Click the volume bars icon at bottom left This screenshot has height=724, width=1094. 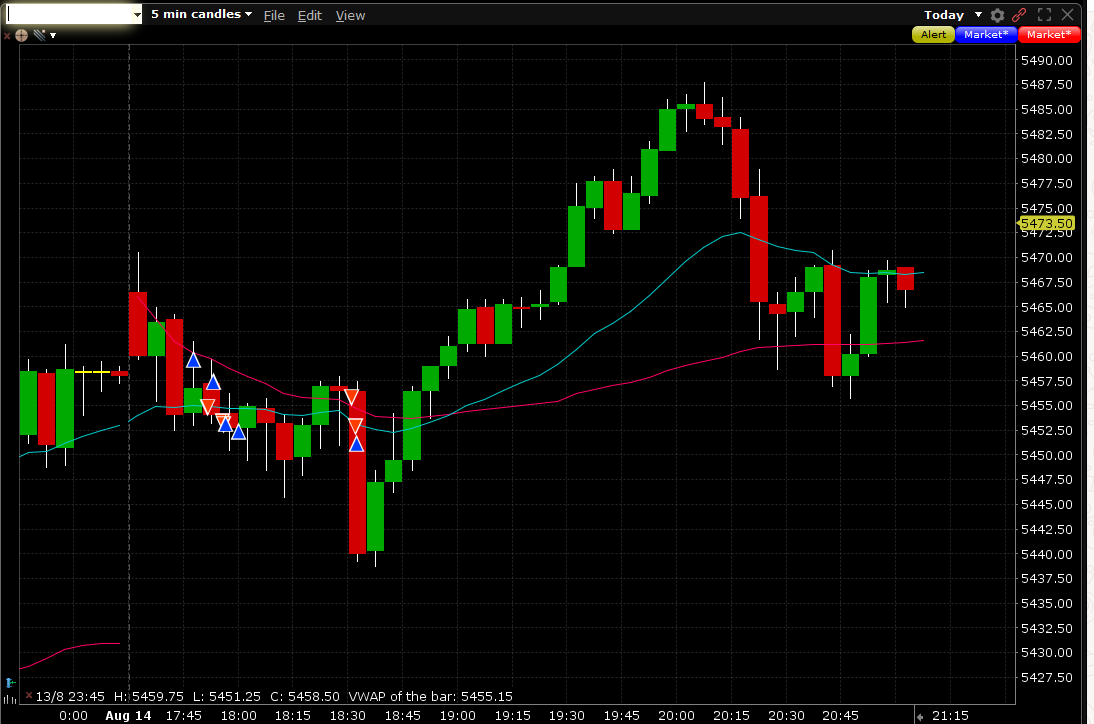coord(10,699)
